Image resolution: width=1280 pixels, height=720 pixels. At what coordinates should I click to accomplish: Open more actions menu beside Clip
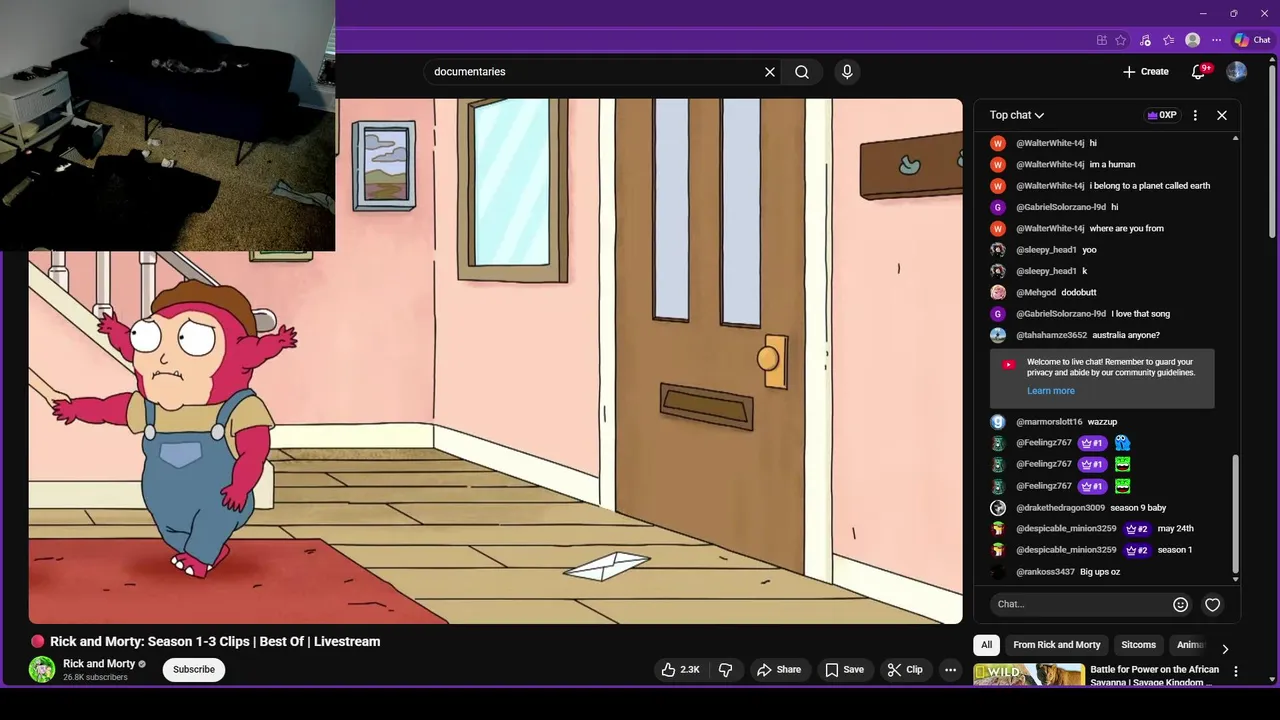tap(951, 670)
